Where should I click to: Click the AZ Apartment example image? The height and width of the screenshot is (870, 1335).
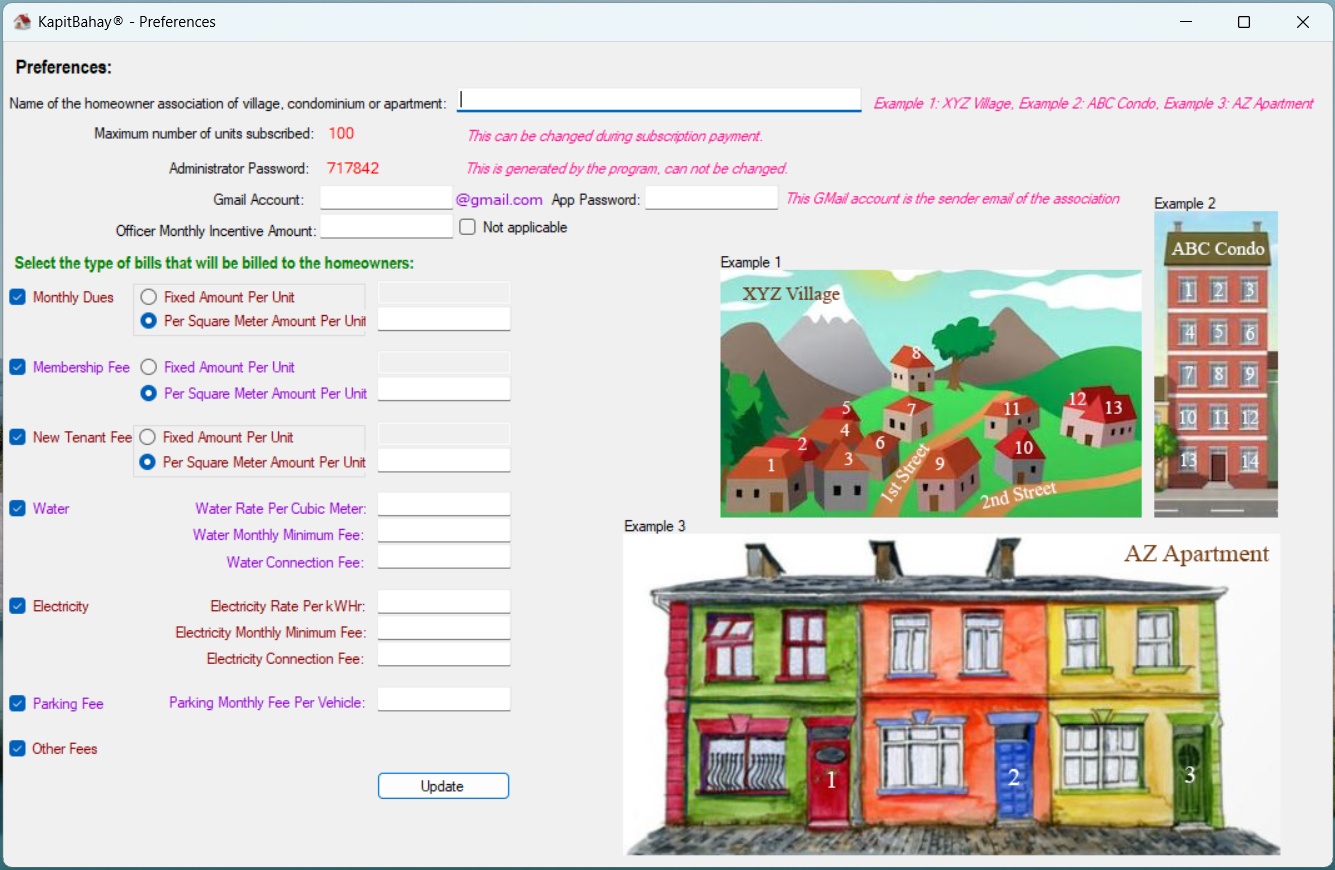[x=950, y=694]
